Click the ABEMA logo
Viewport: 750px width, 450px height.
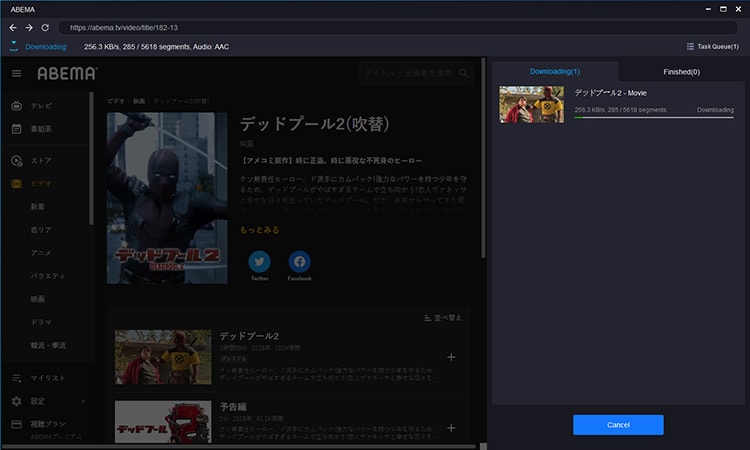click(67, 73)
